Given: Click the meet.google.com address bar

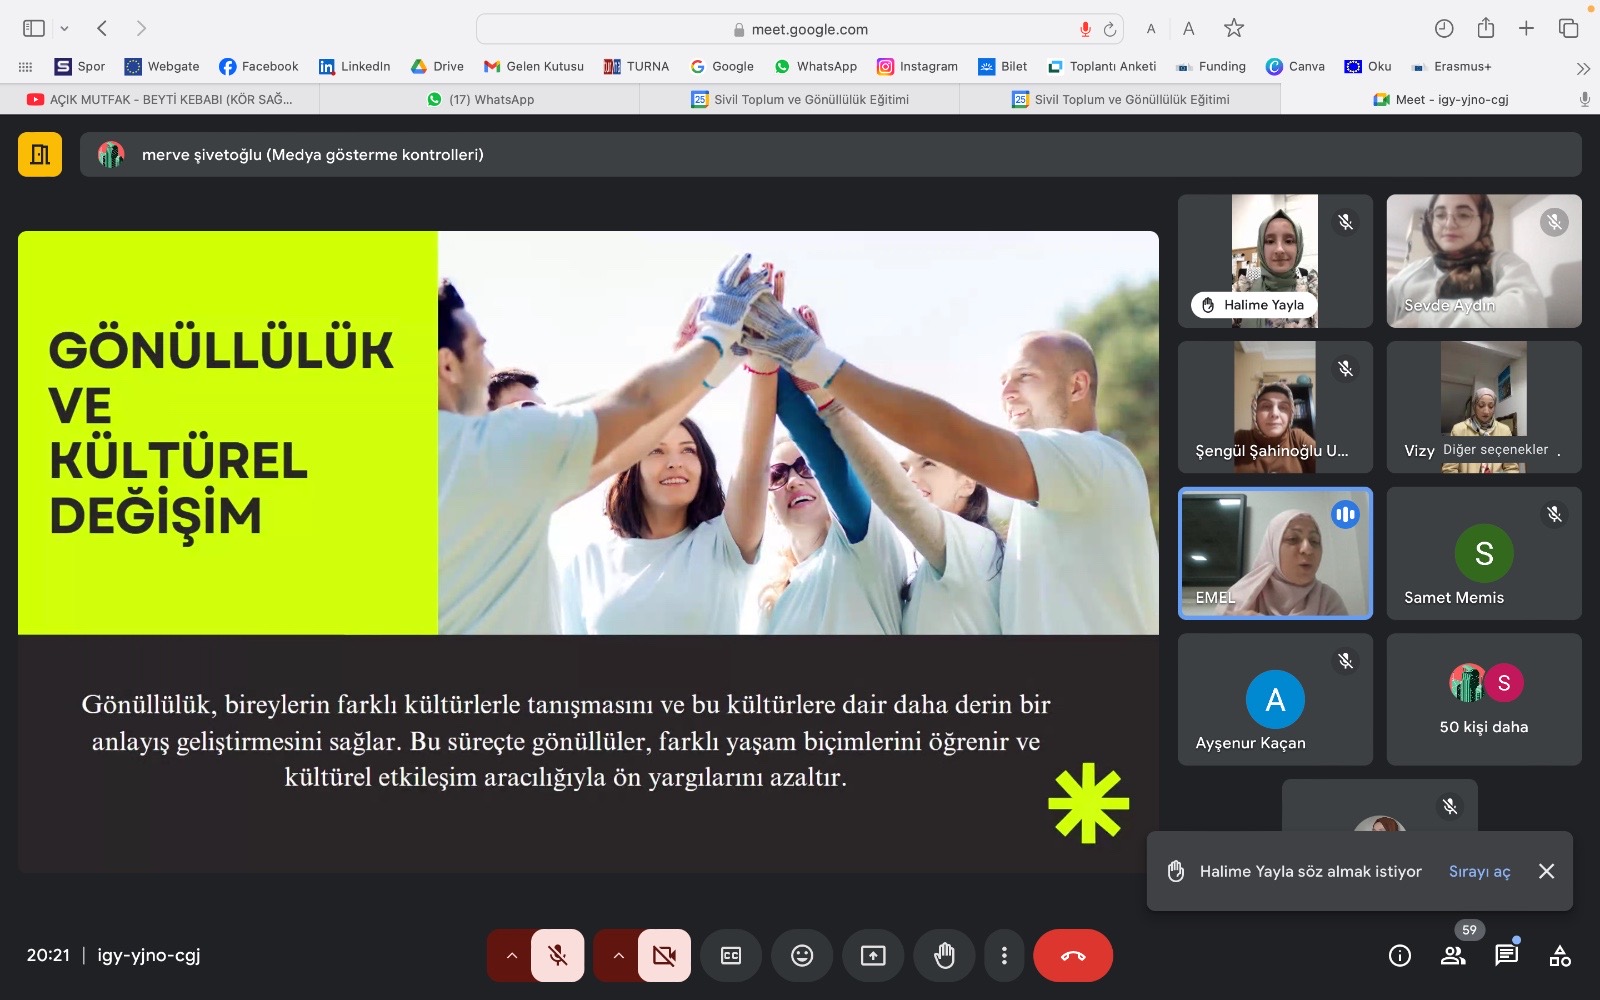Looking at the screenshot, I should [x=800, y=29].
